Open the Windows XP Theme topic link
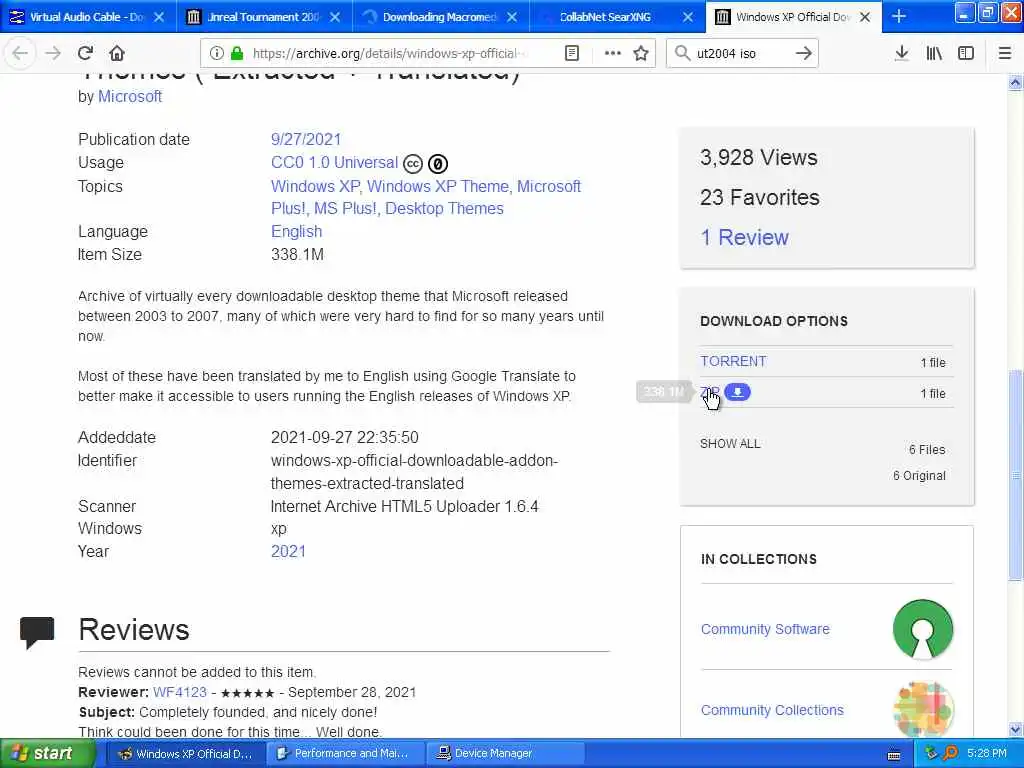Viewport: 1024px width, 768px height. (x=438, y=186)
